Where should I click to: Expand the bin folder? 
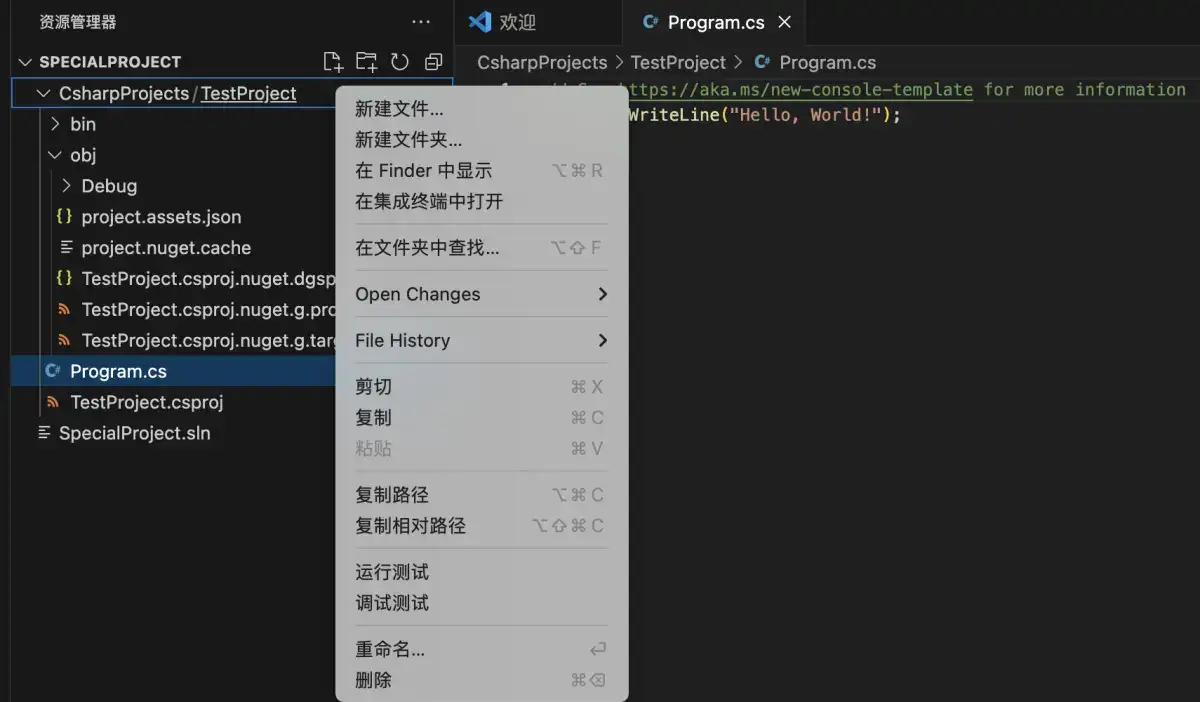click(x=56, y=124)
